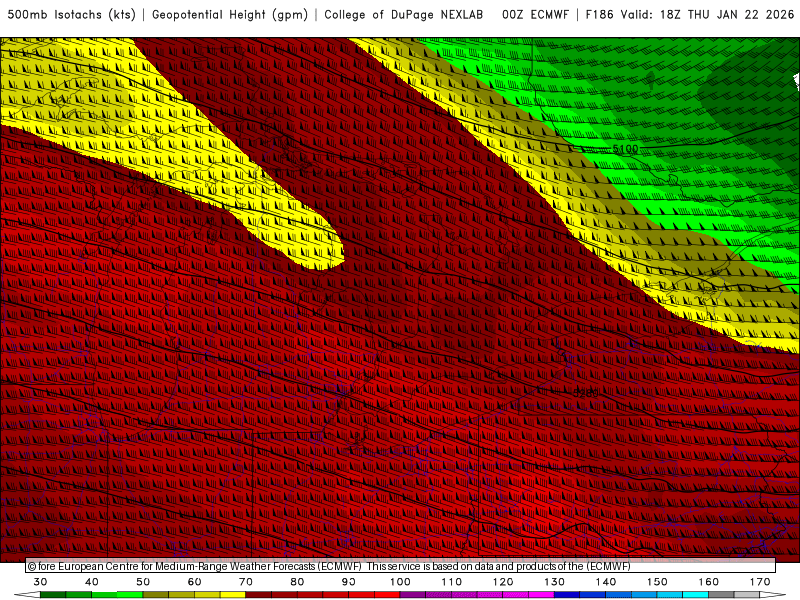Click the bright green legend swatch before 50
800x600 pixels.
coord(130,594)
